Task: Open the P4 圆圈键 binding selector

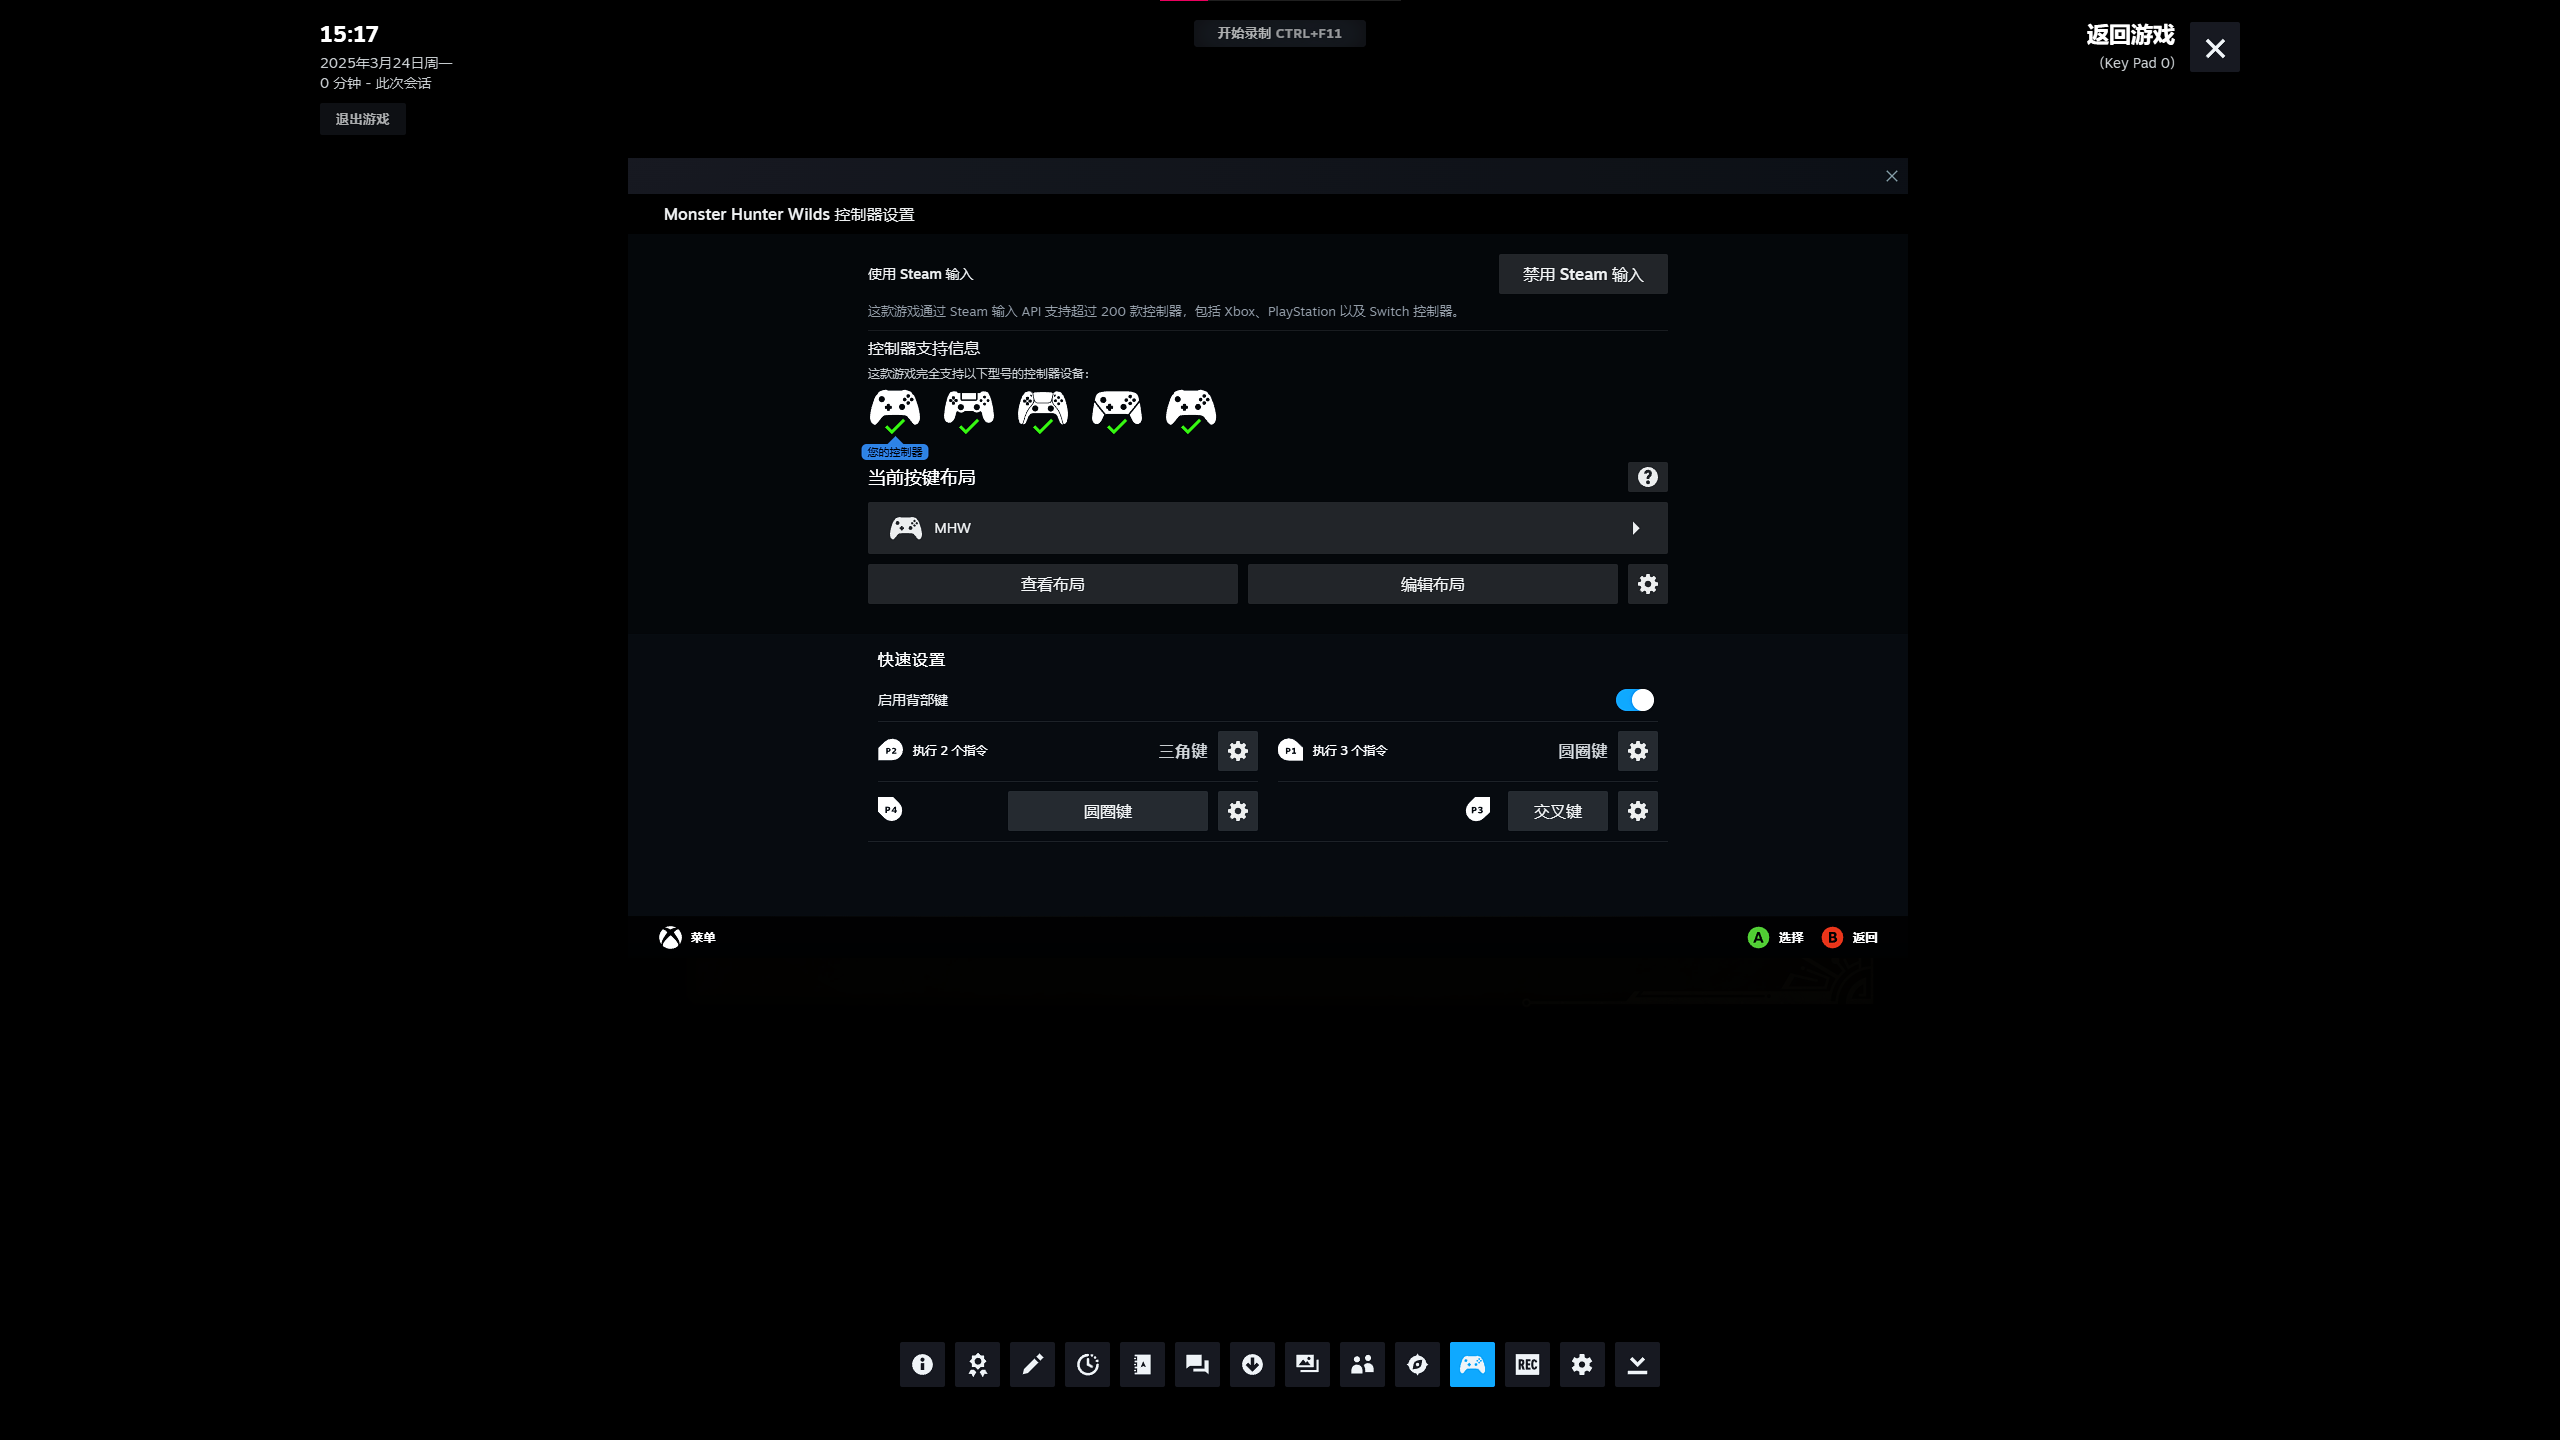Action: pyautogui.click(x=1107, y=811)
